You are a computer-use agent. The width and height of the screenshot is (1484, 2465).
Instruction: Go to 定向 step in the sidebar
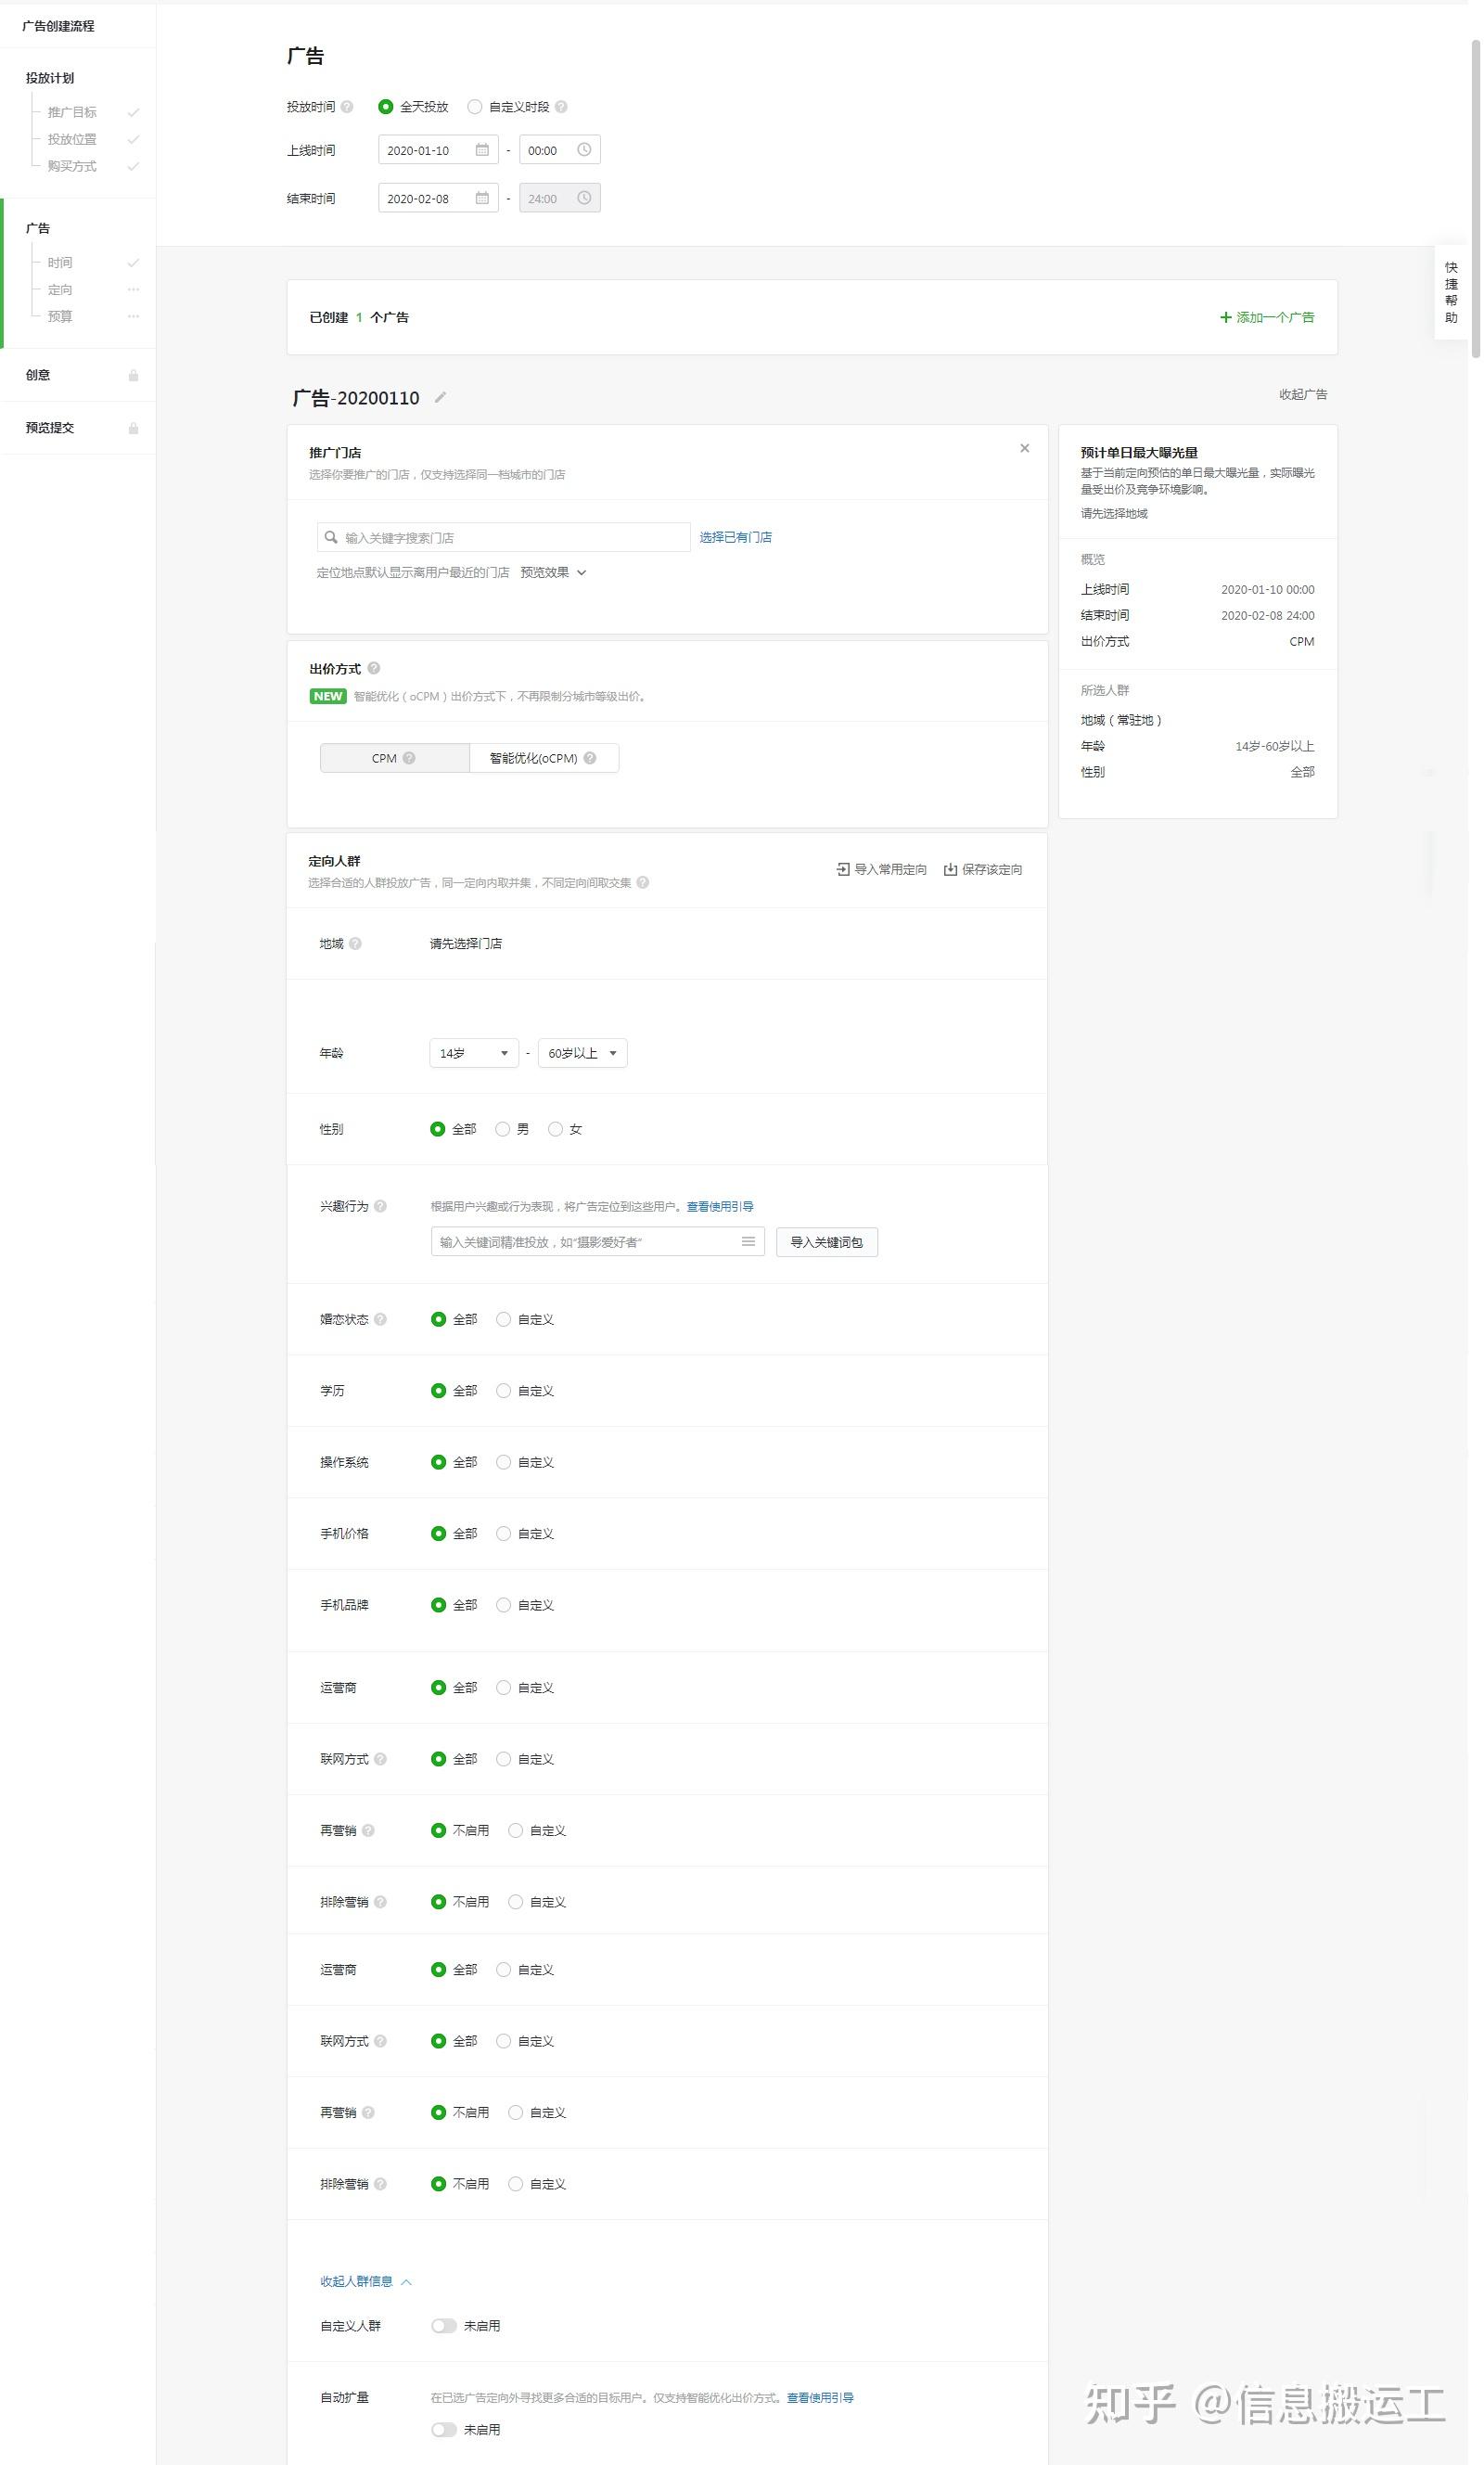(60, 289)
